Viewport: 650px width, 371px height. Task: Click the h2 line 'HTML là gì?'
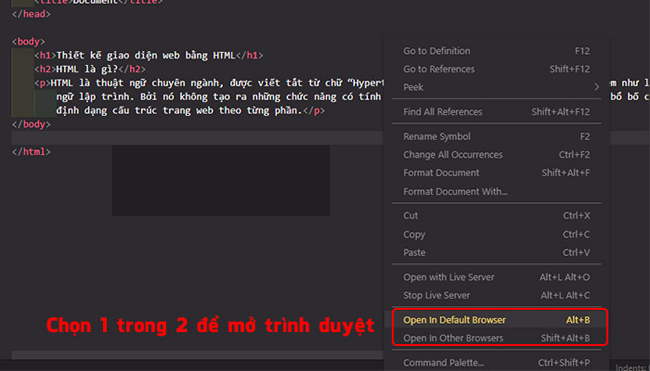(x=90, y=69)
